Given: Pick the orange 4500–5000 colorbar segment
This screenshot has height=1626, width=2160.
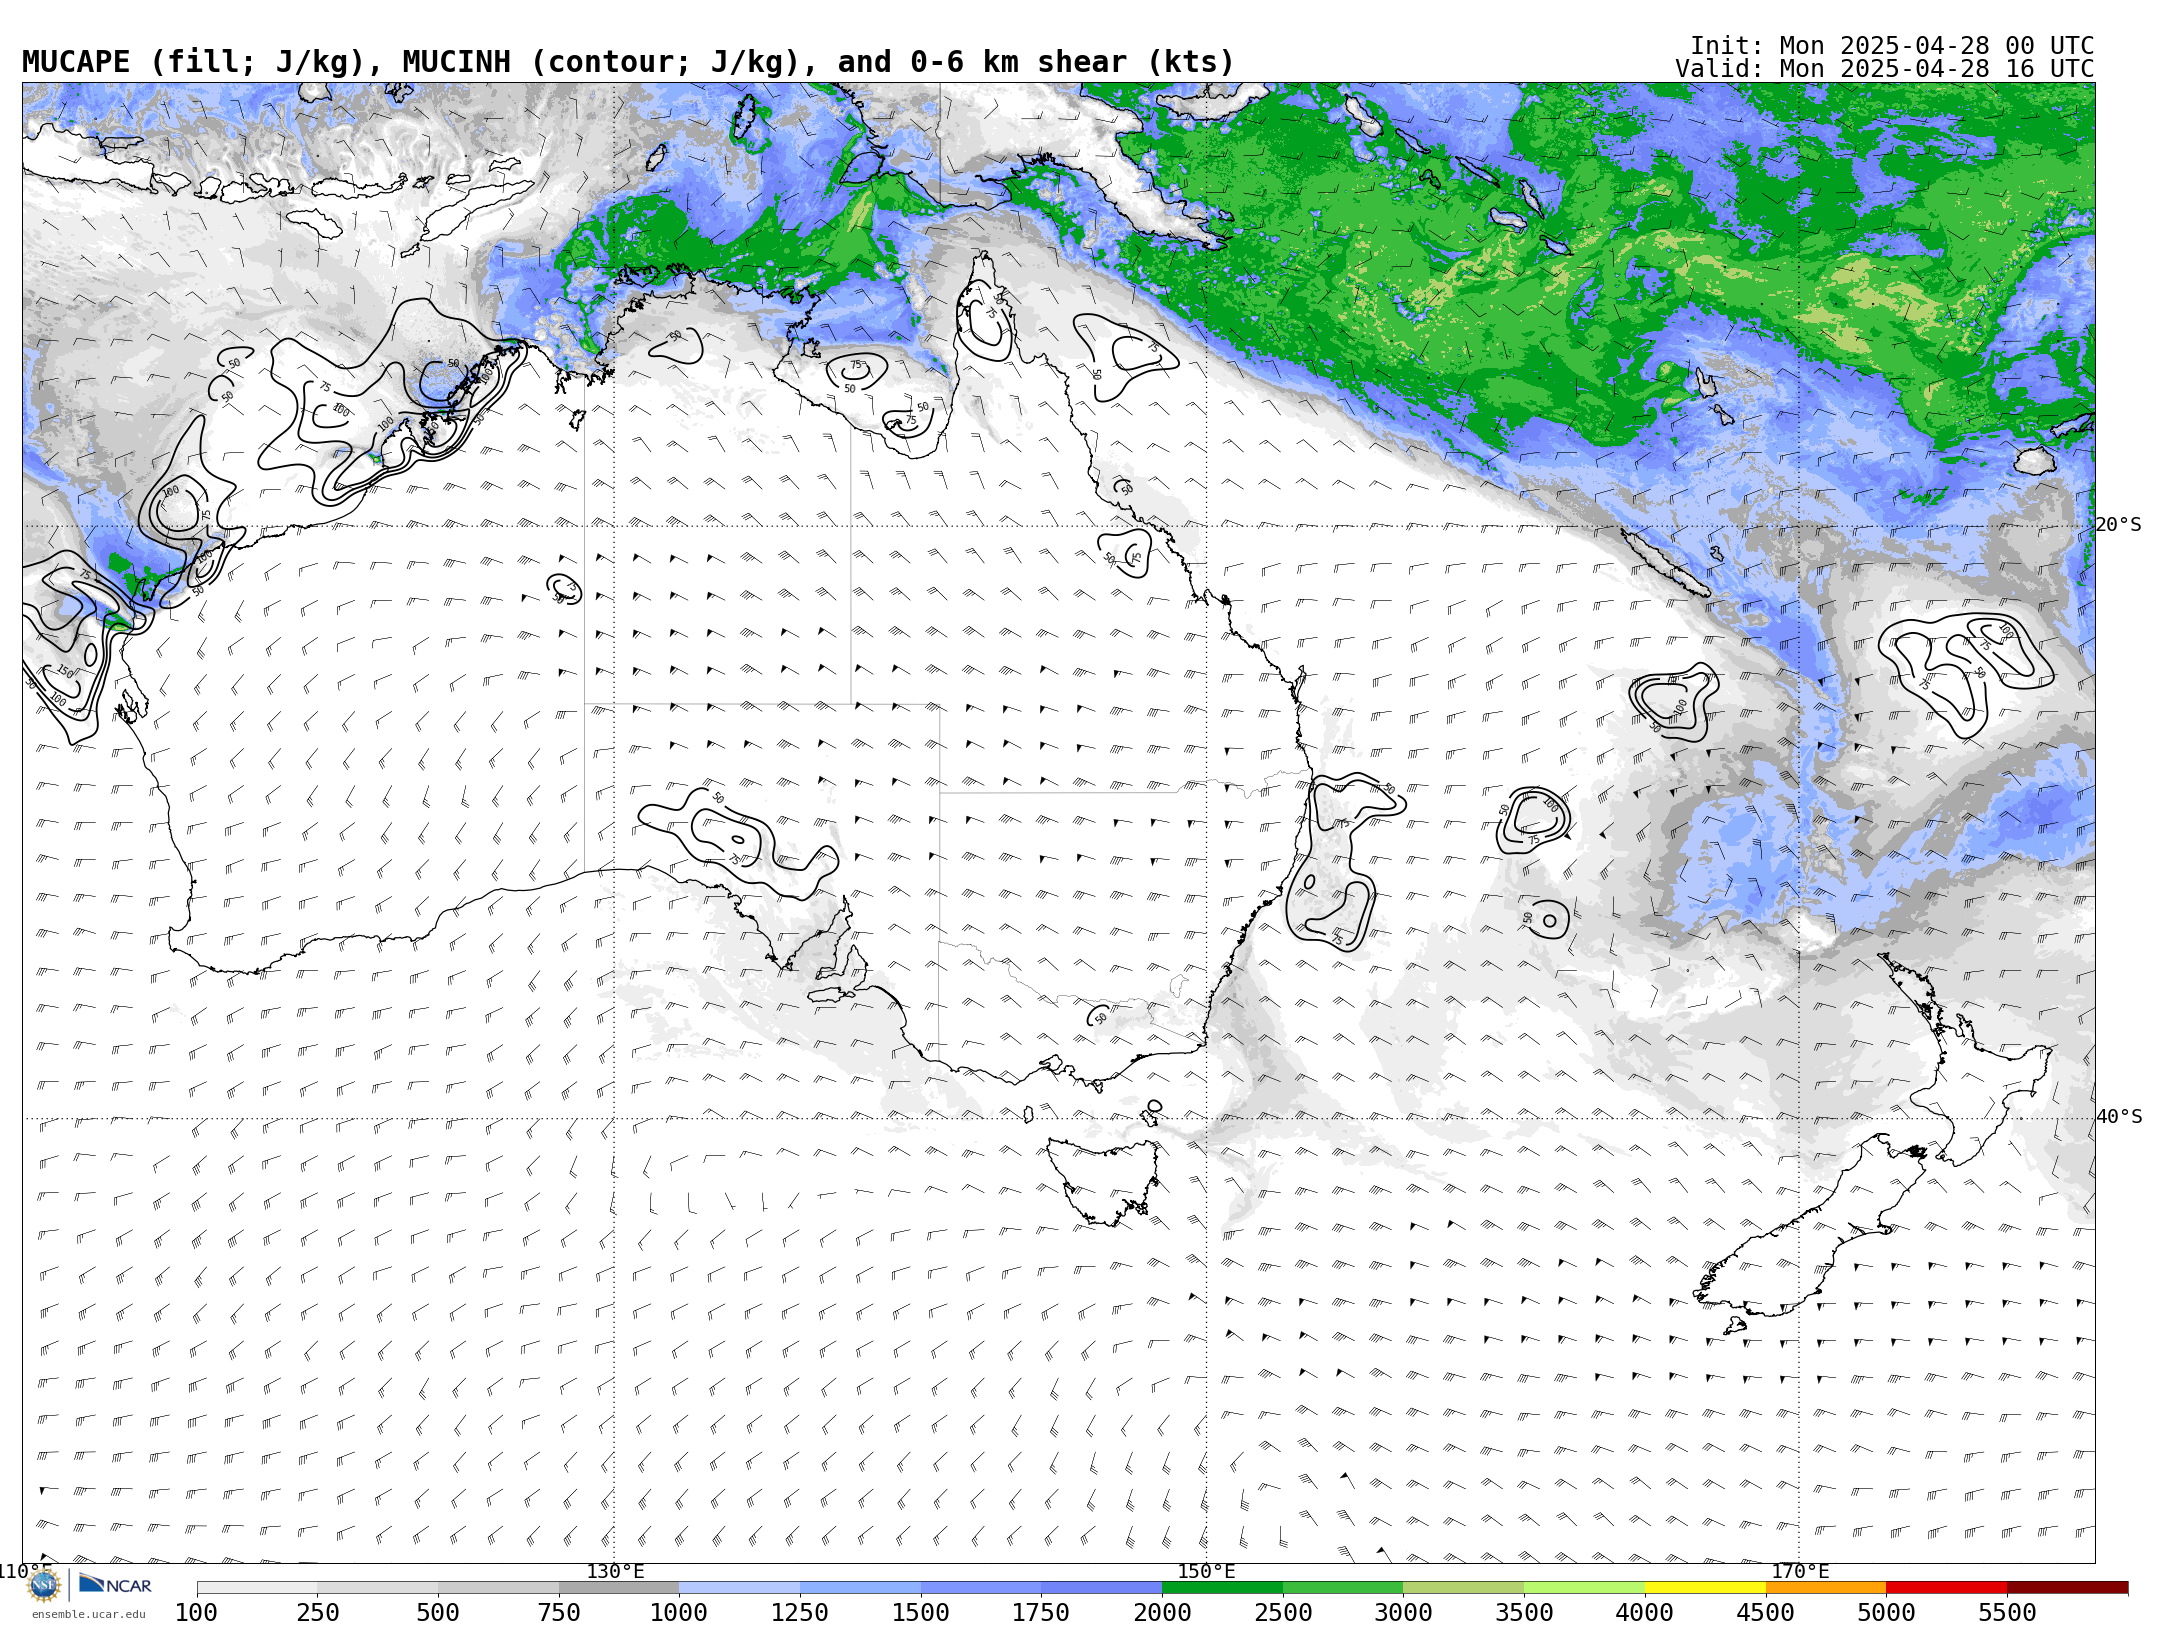Looking at the screenshot, I should 1826,1588.
